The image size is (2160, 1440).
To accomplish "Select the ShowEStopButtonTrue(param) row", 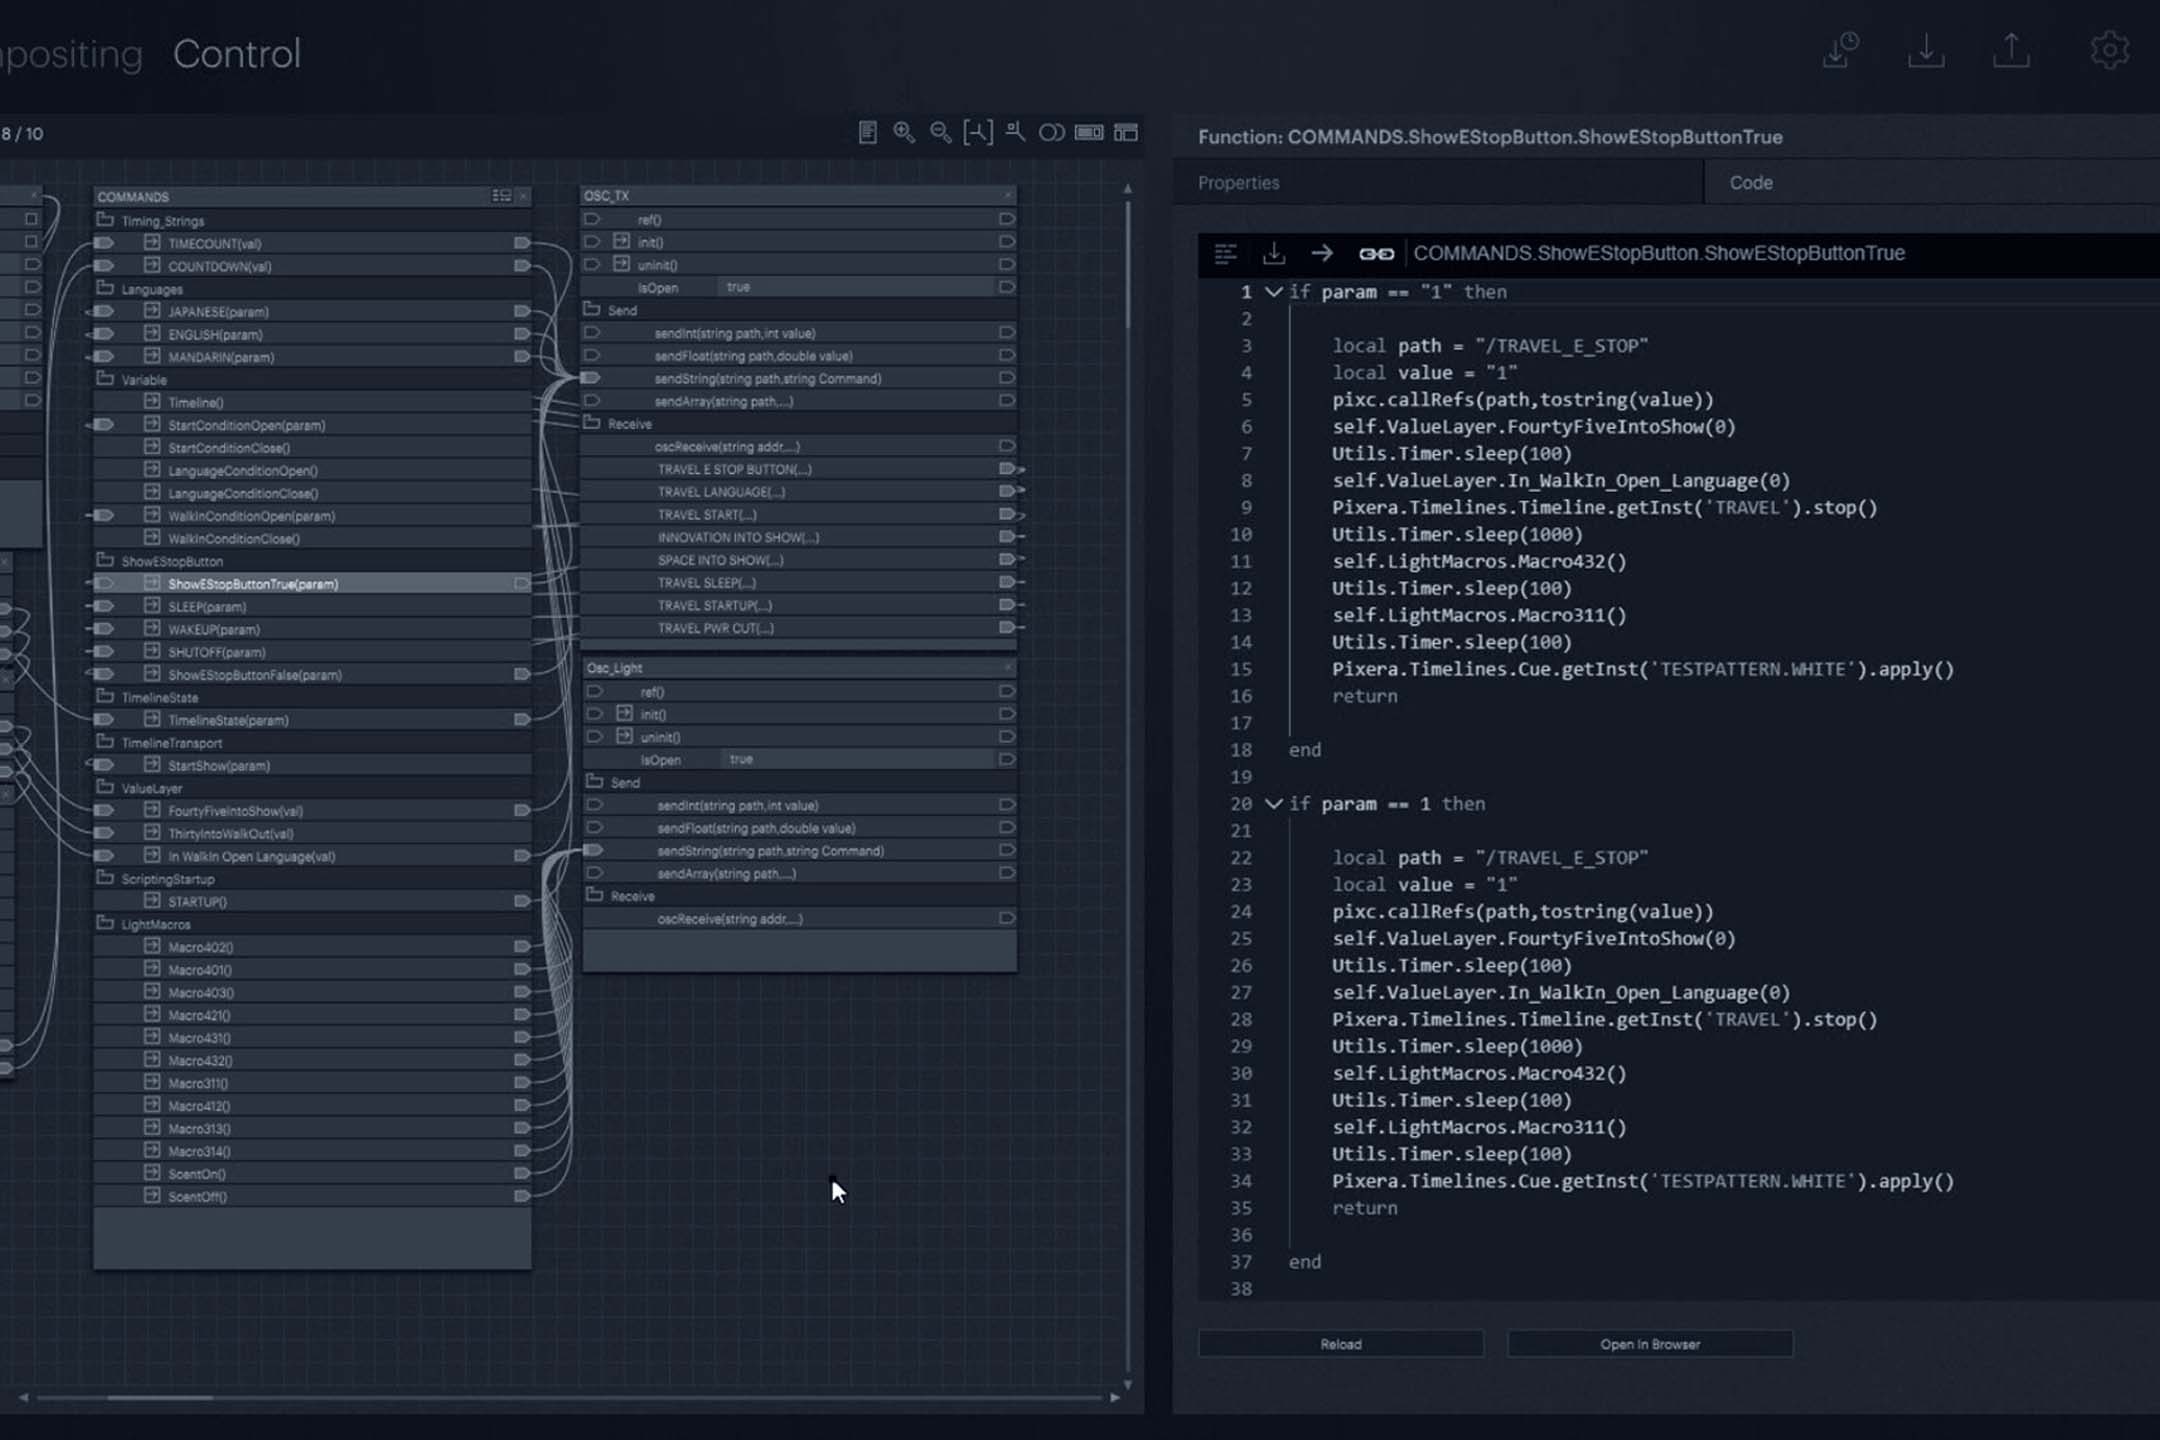I will click(312, 584).
